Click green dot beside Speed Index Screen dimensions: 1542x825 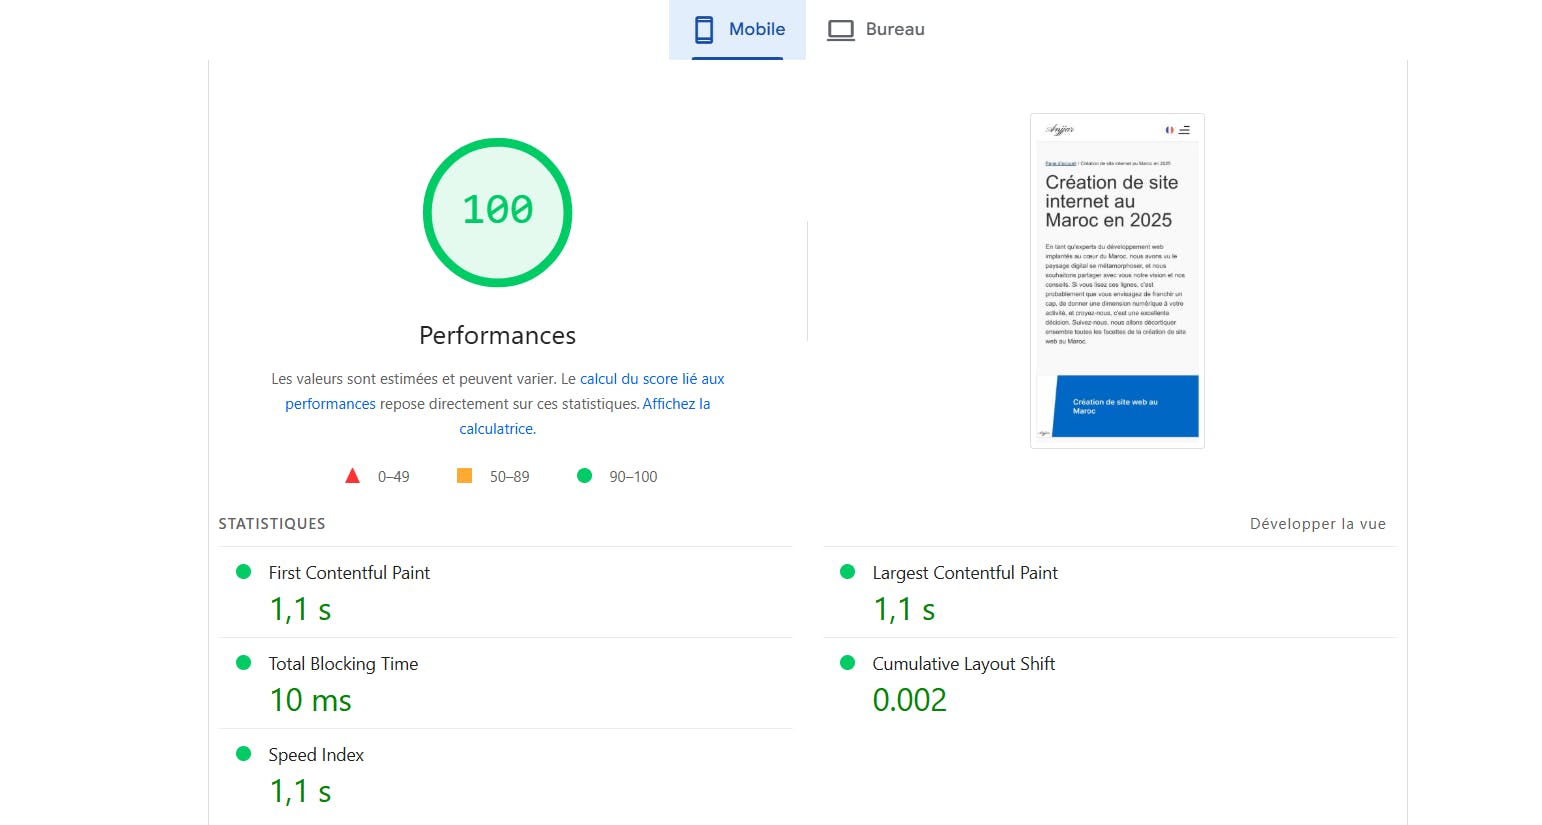(x=243, y=754)
